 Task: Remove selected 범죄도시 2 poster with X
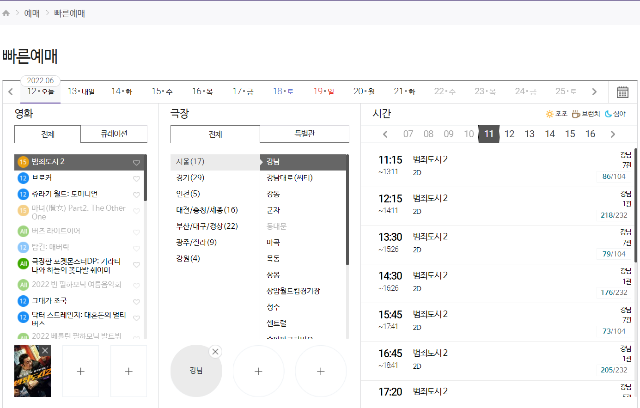(45, 350)
